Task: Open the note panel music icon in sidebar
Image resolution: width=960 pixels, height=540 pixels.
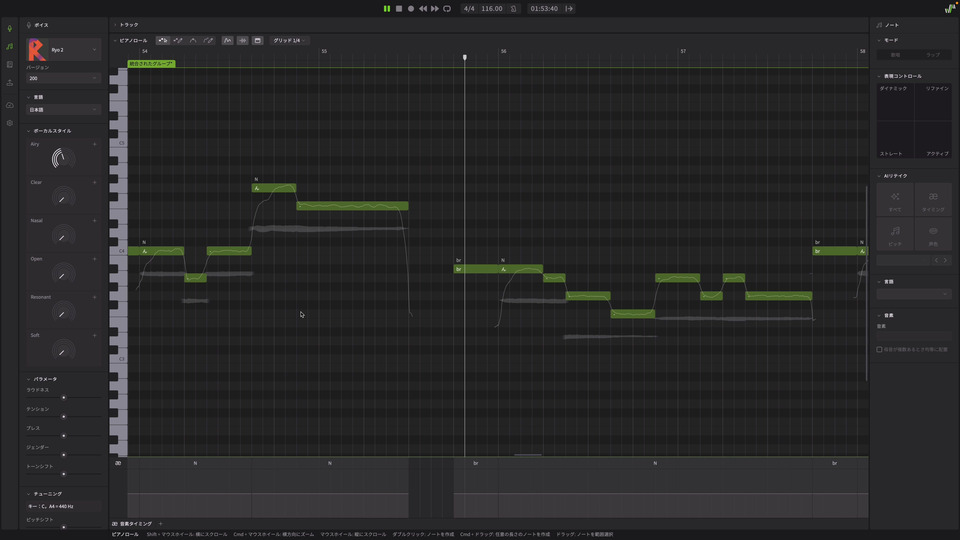Action: (x=9, y=46)
